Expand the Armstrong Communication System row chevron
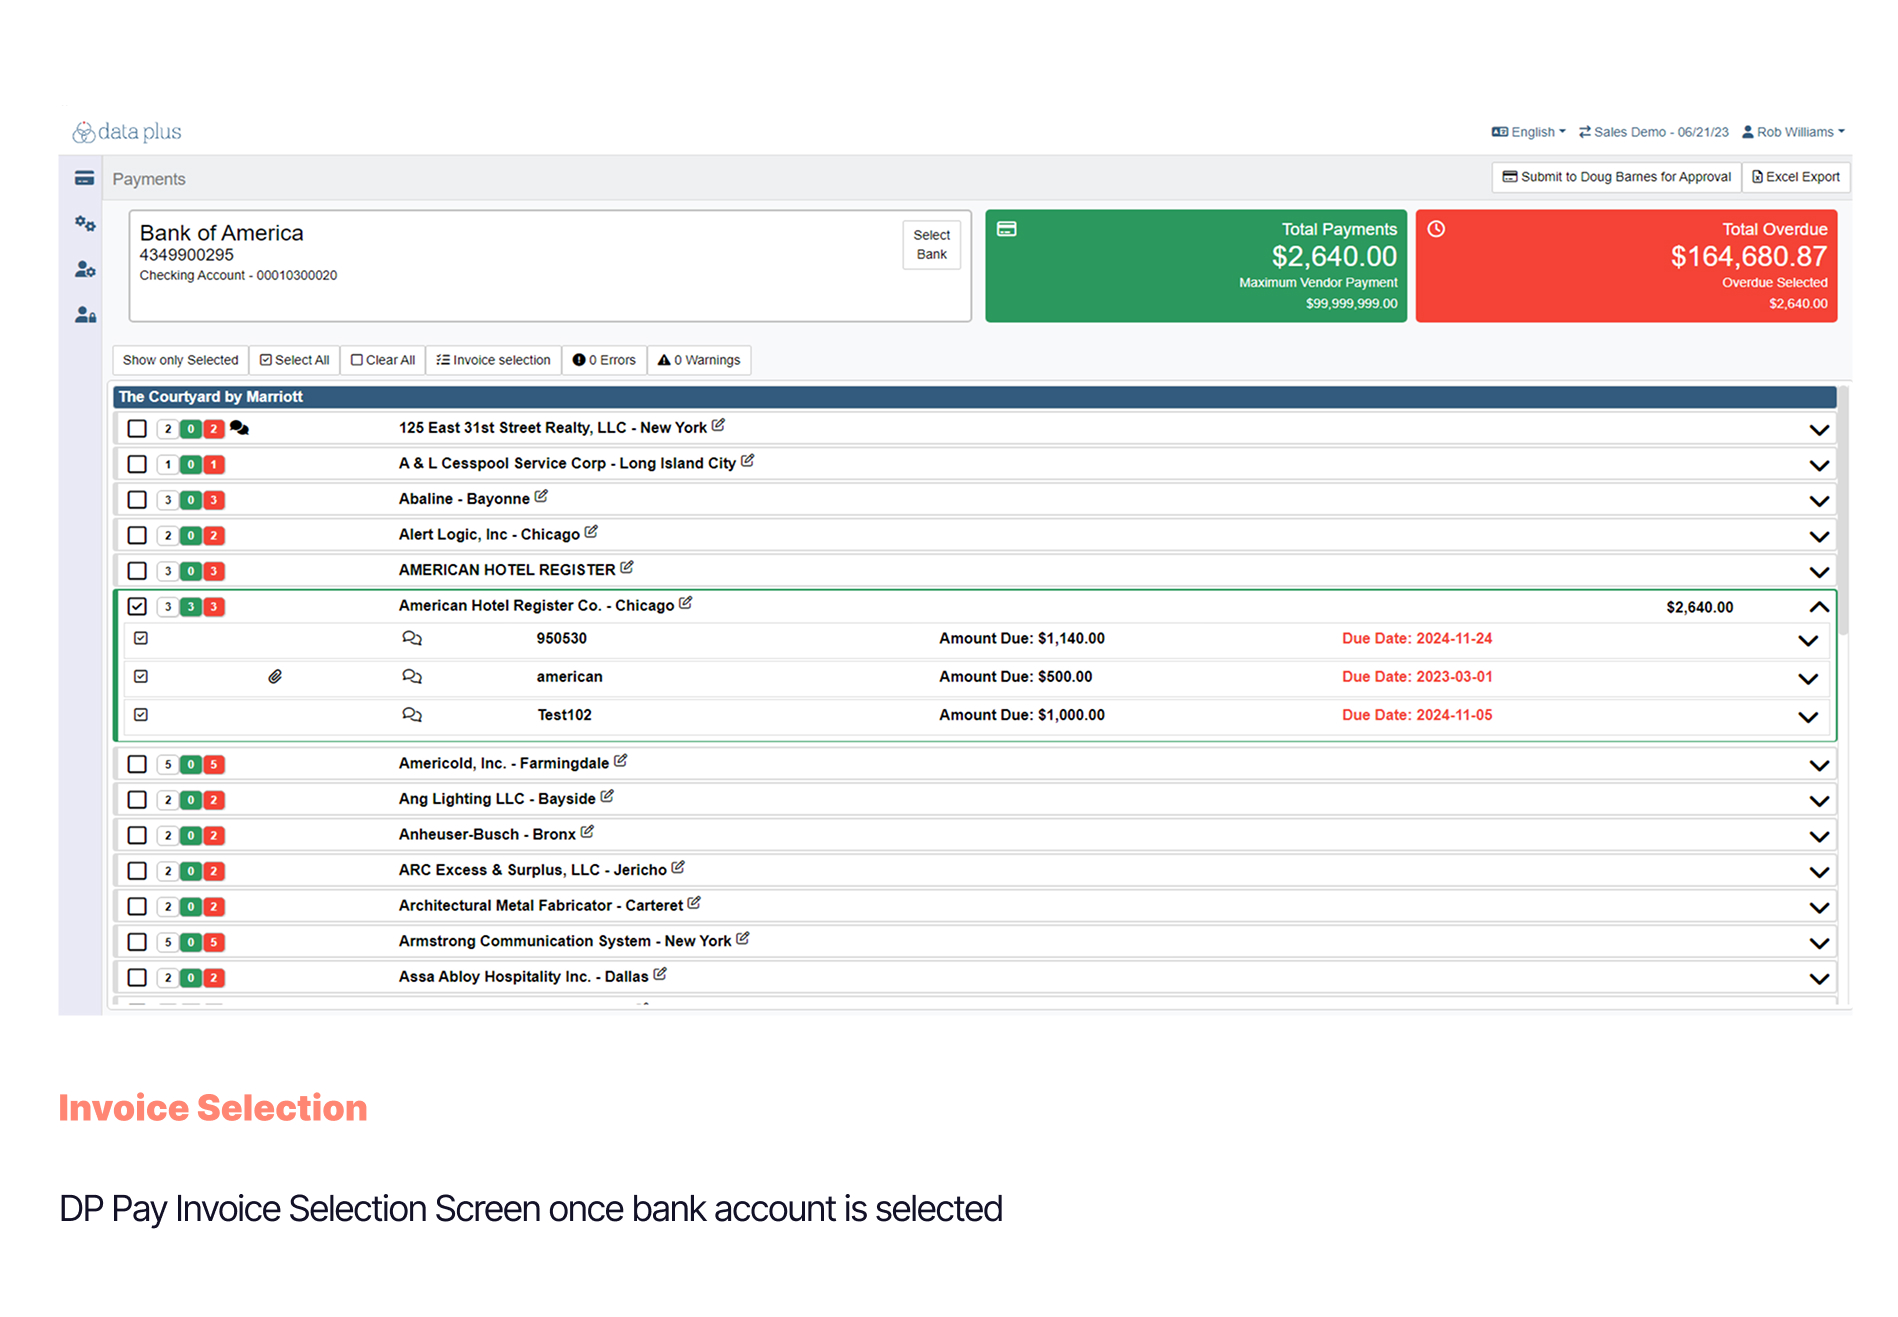 [x=1819, y=943]
